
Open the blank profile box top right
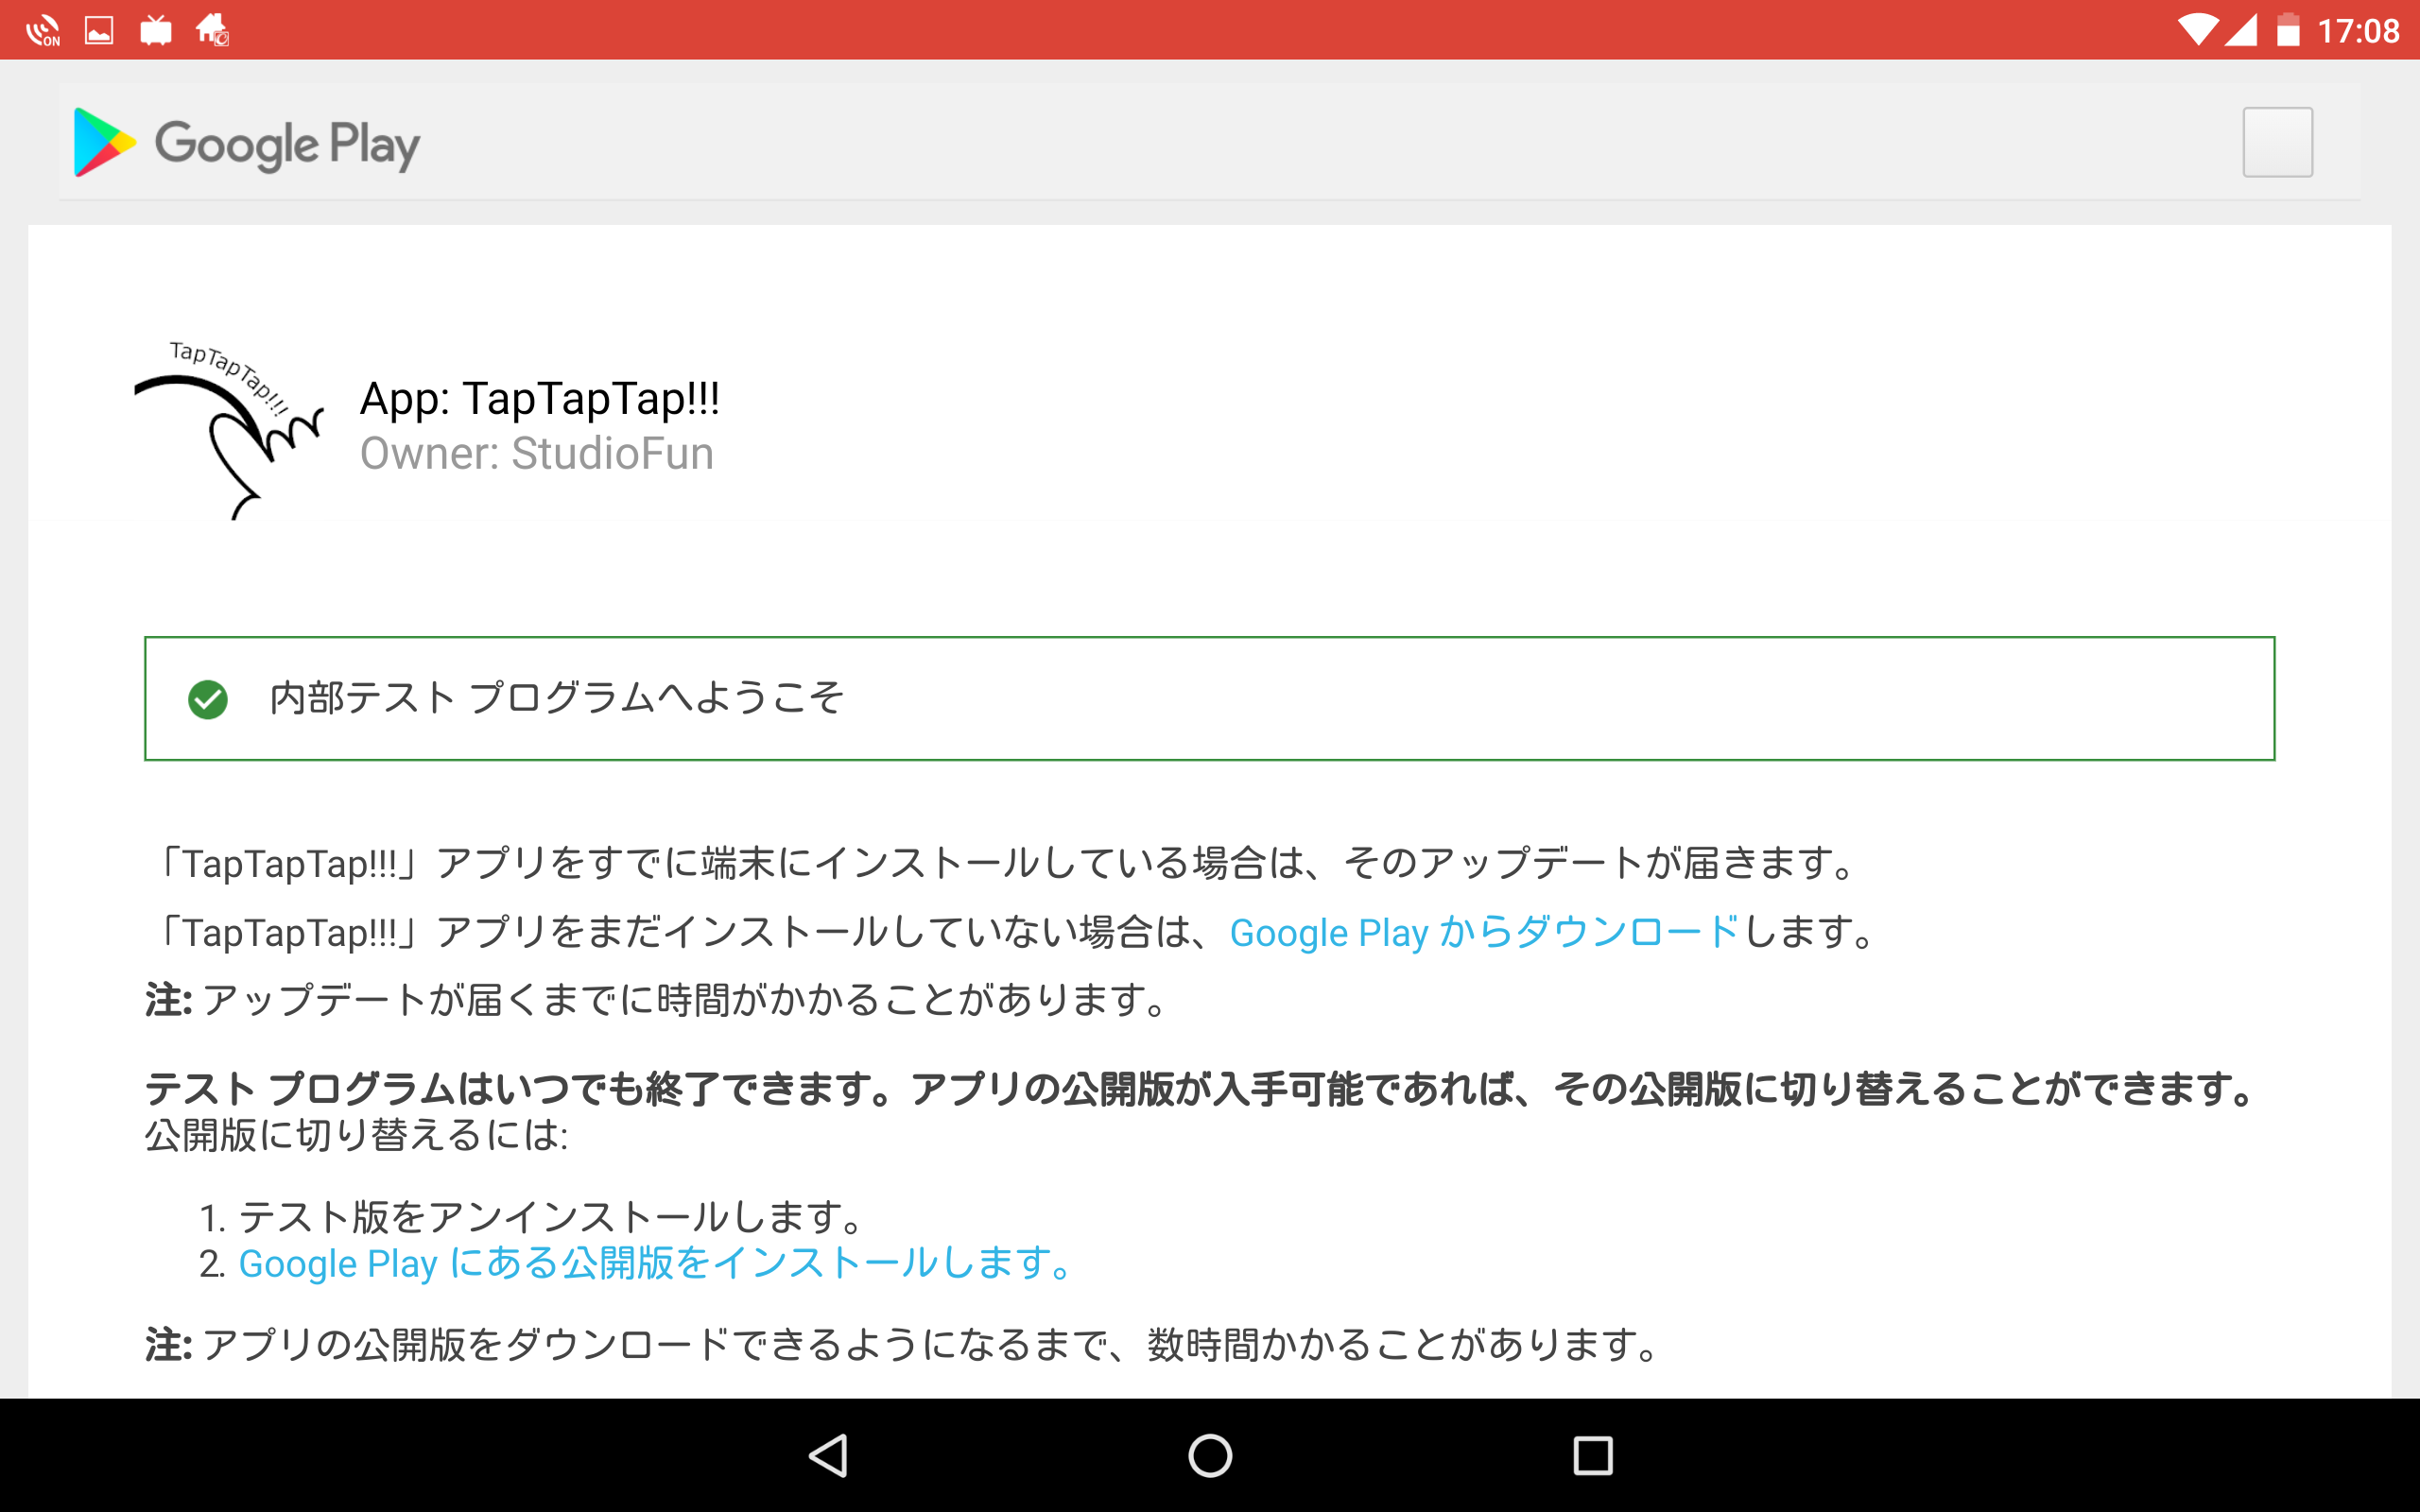tap(2277, 142)
